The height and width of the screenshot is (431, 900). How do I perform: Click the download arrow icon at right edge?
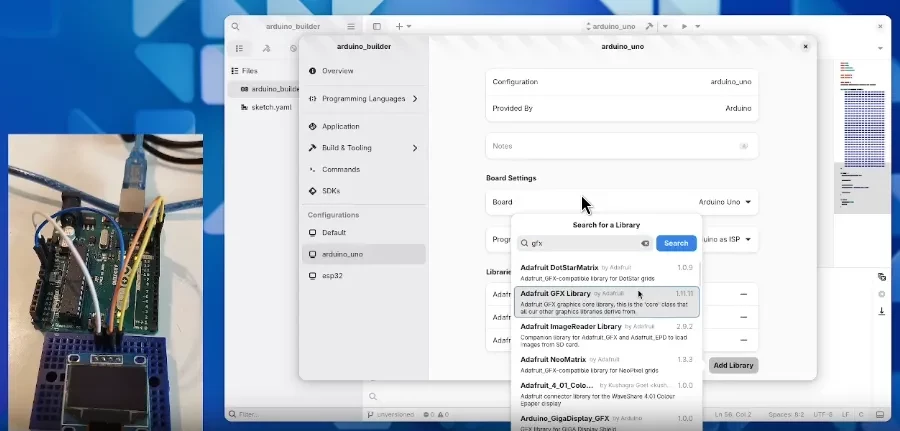coord(881,311)
